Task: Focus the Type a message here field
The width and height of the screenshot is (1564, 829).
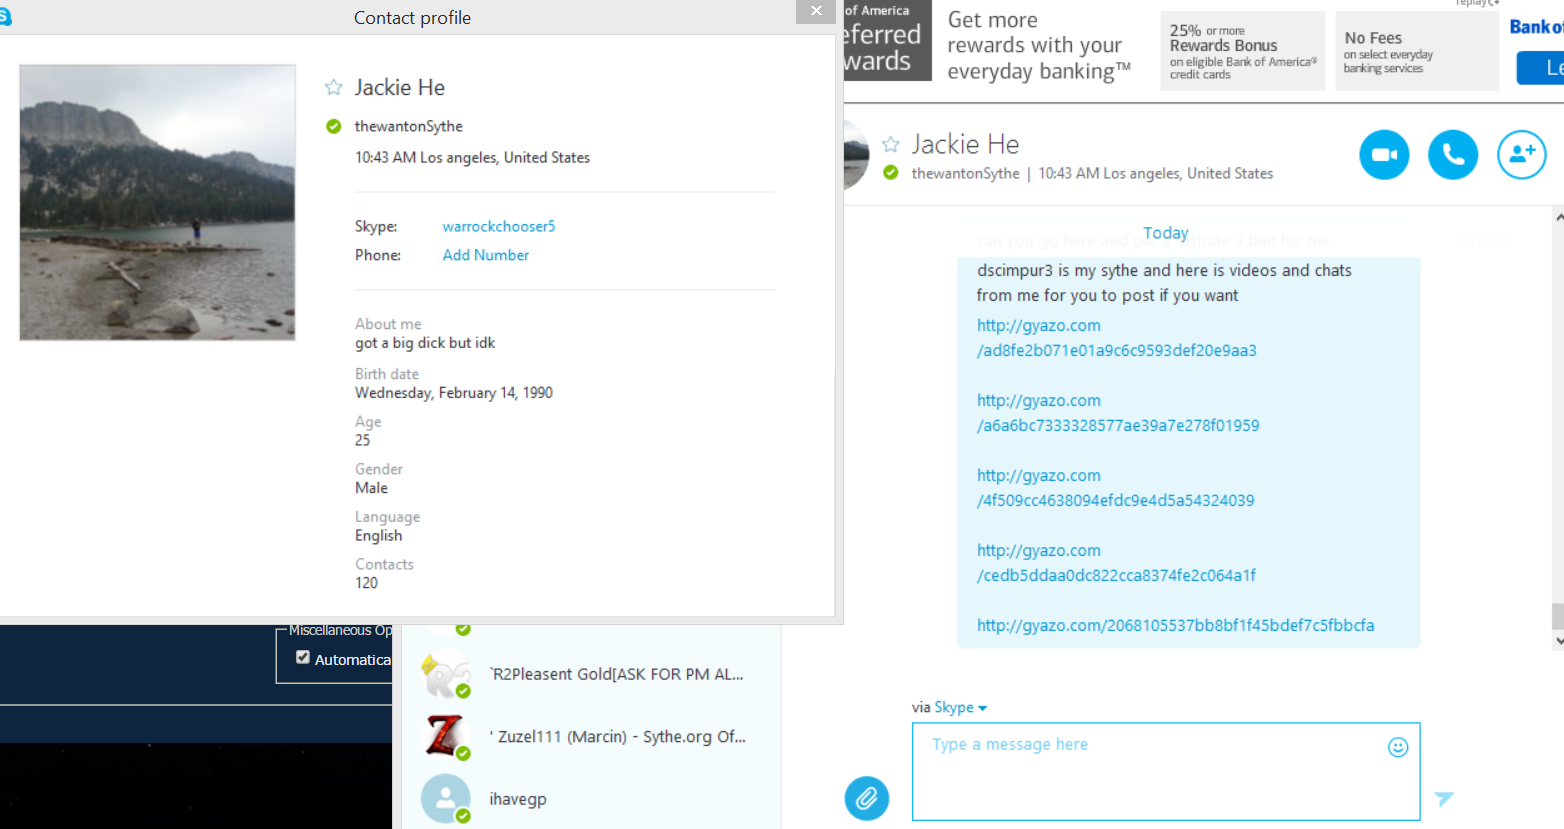Action: click(x=1166, y=772)
